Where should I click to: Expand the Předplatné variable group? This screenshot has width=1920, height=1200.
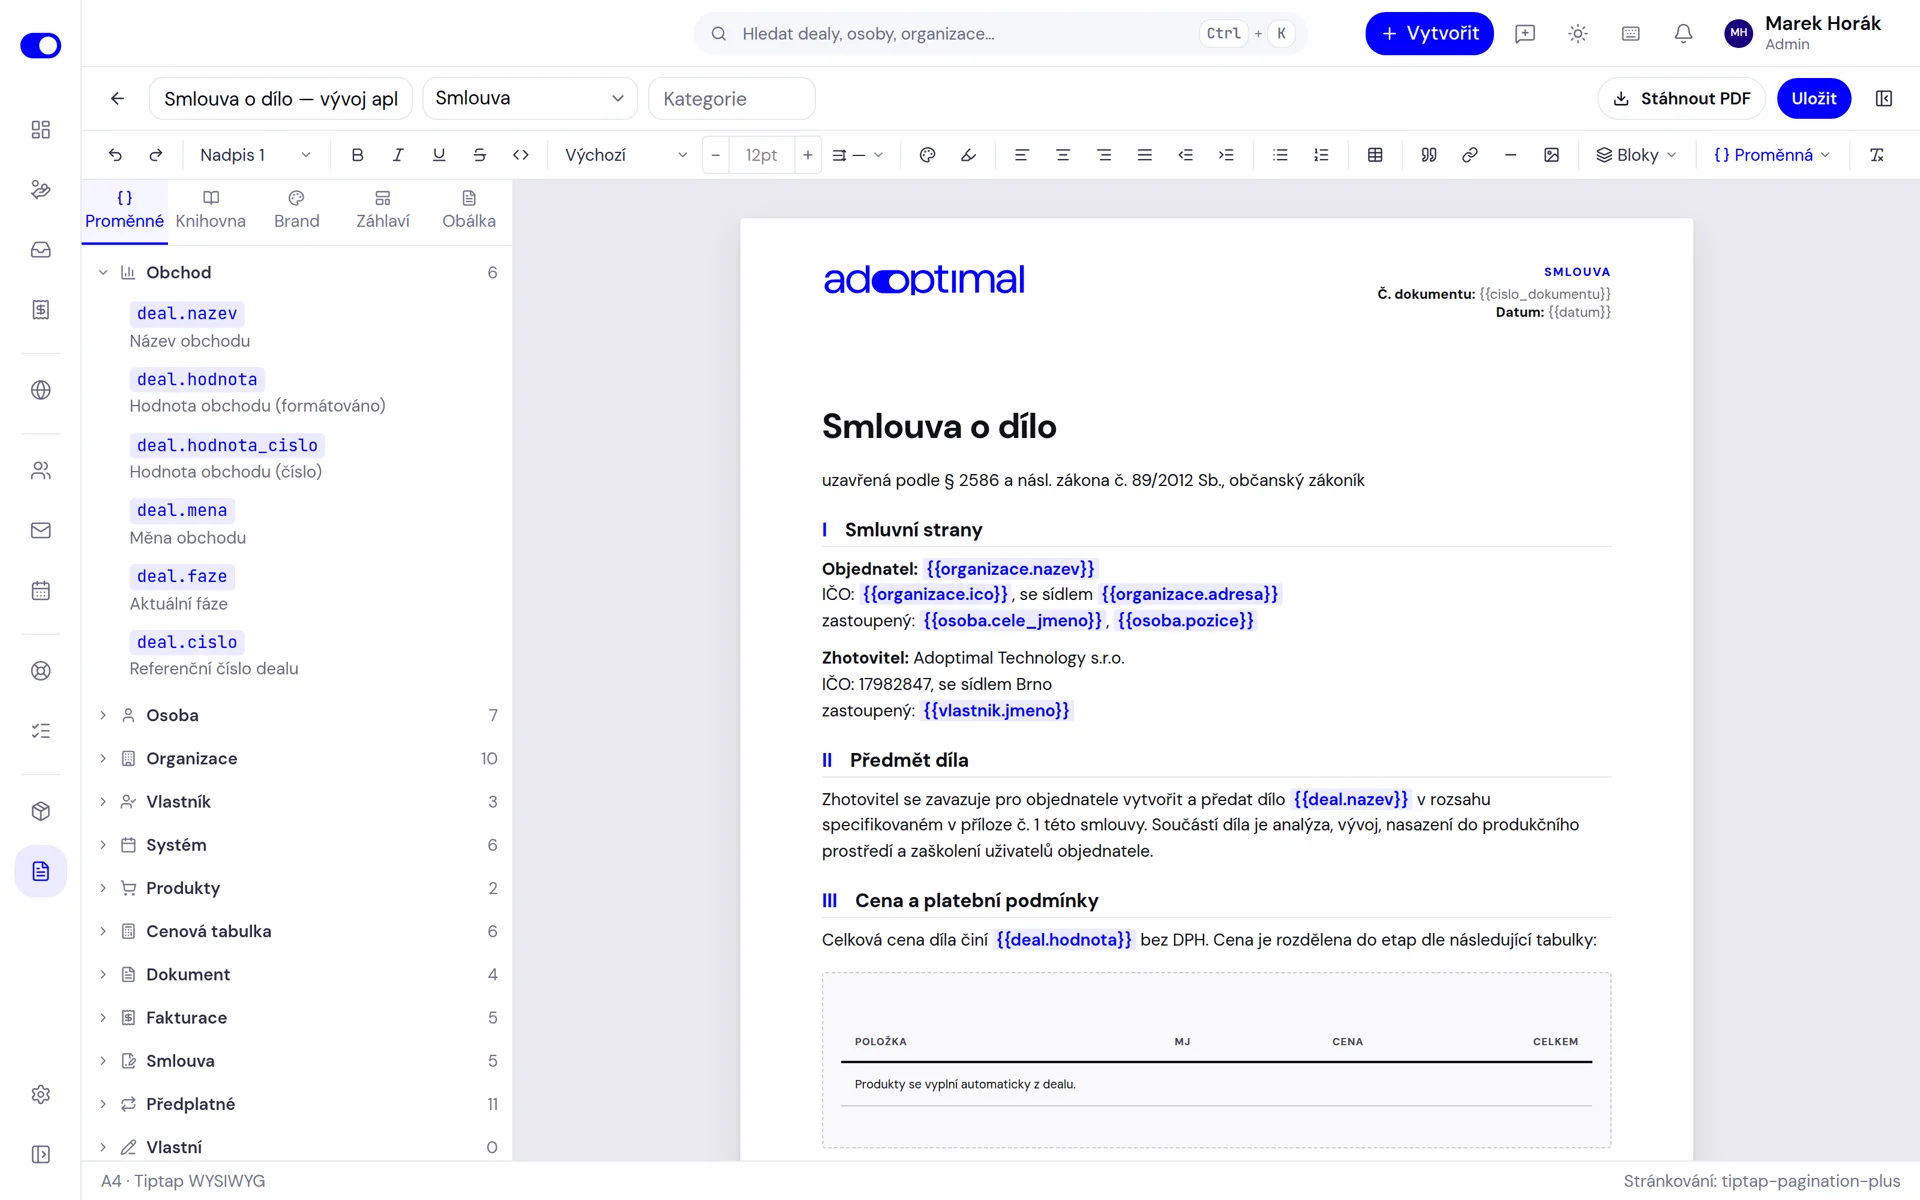point(296,1104)
